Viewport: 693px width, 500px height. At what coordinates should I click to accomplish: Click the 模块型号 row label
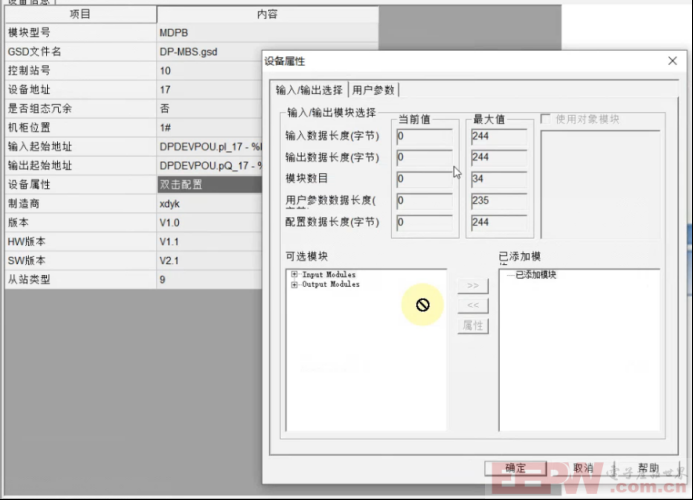tap(80, 33)
